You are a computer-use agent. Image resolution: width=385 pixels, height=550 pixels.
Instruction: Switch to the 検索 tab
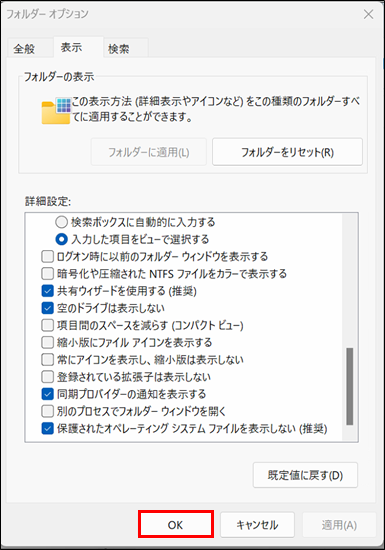coord(119,48)
